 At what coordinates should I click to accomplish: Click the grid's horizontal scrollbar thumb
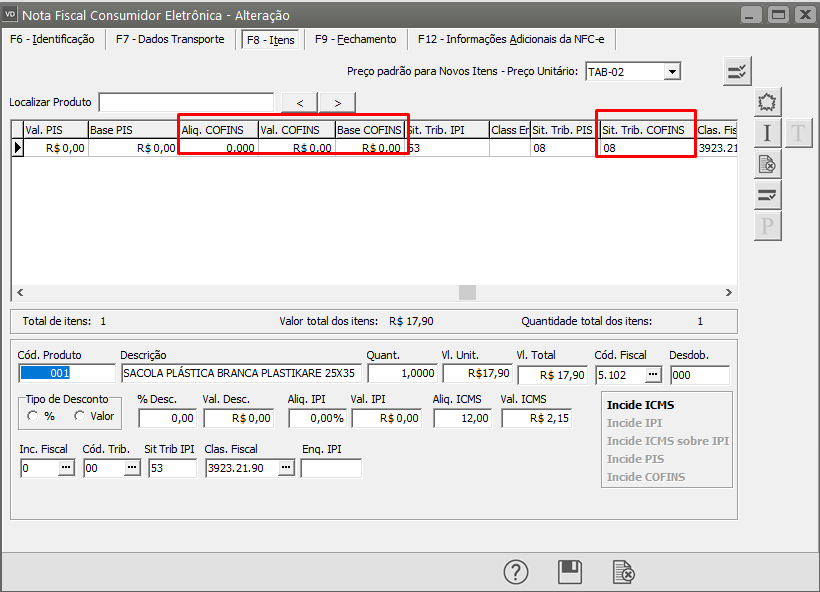(x=467, y=293)
